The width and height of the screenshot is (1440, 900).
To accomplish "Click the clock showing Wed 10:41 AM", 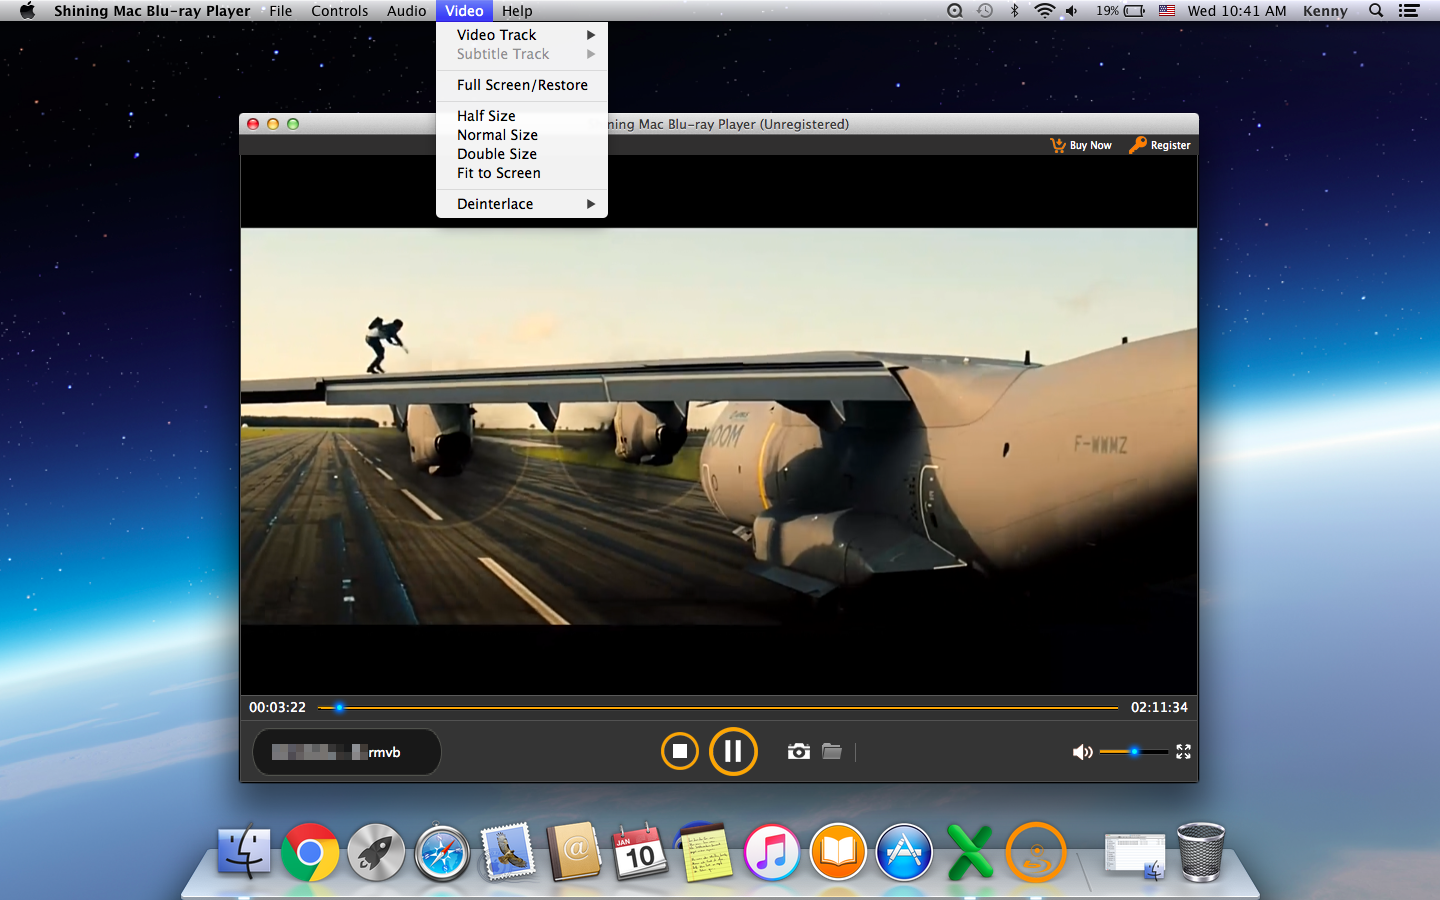I will tap(1237, 11).
